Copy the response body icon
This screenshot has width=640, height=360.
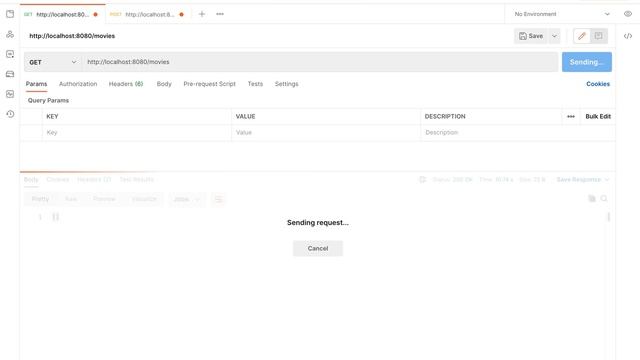[592, 199]
